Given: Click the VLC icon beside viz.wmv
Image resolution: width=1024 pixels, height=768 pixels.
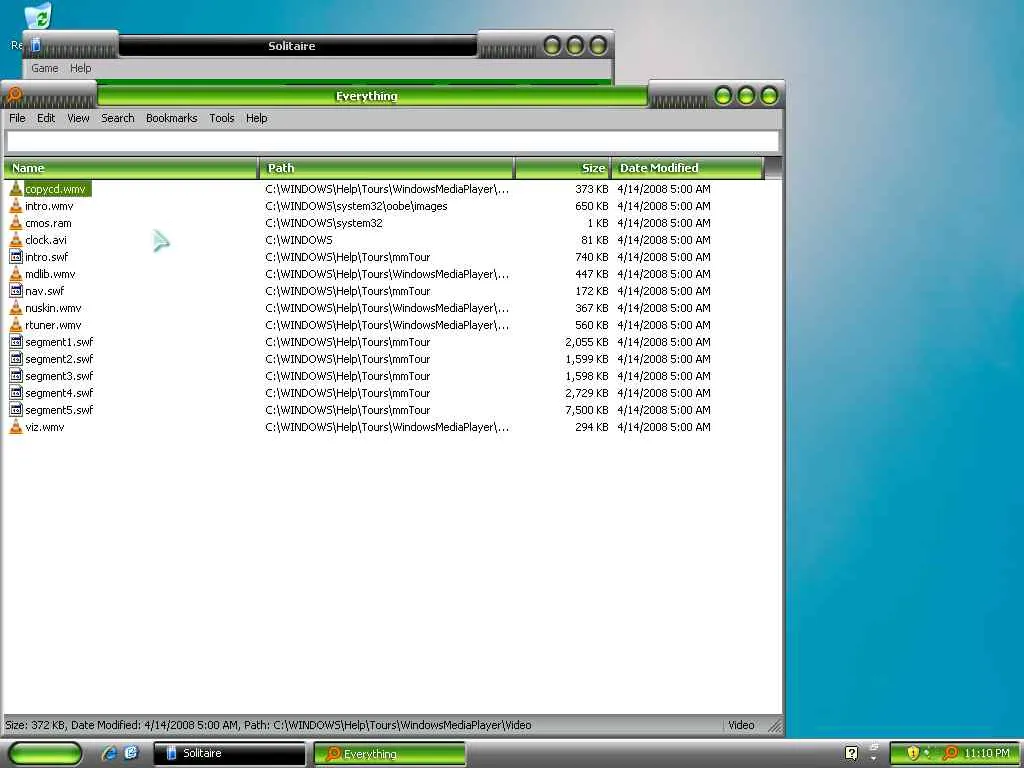Looking at the screenshot, I should point(16,426).
